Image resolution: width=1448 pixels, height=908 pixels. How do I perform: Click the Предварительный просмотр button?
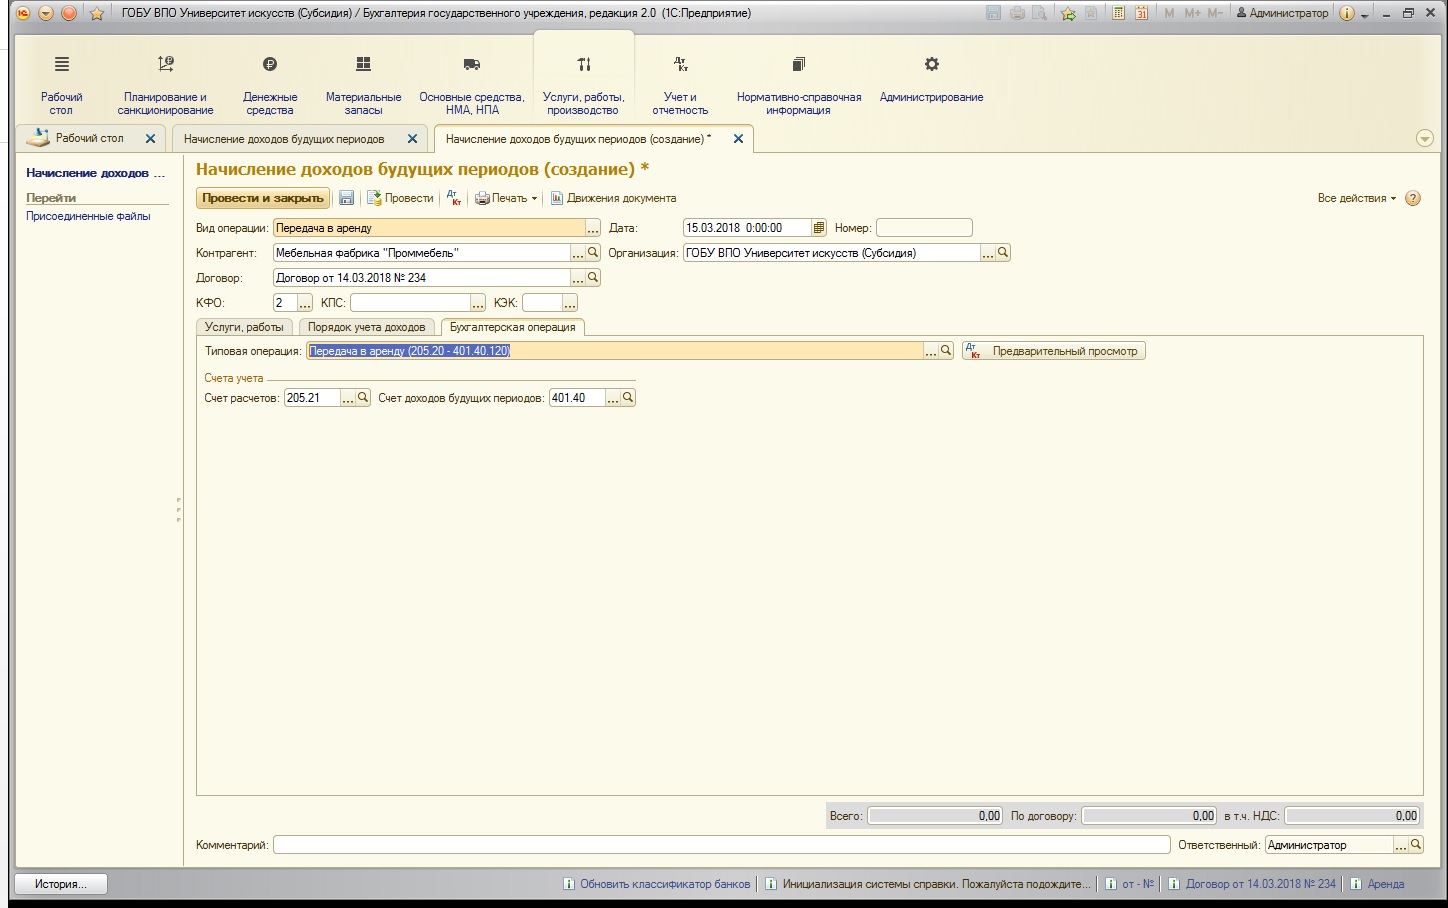tap(1054, 351)
